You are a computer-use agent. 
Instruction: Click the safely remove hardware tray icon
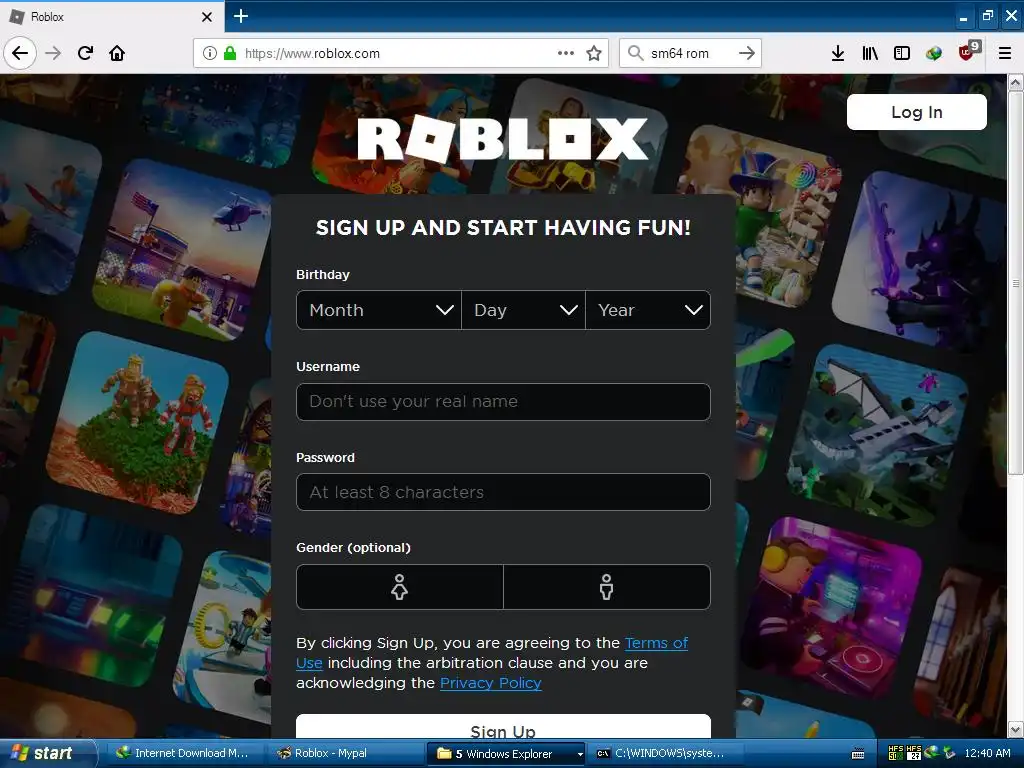coord(949,753)
